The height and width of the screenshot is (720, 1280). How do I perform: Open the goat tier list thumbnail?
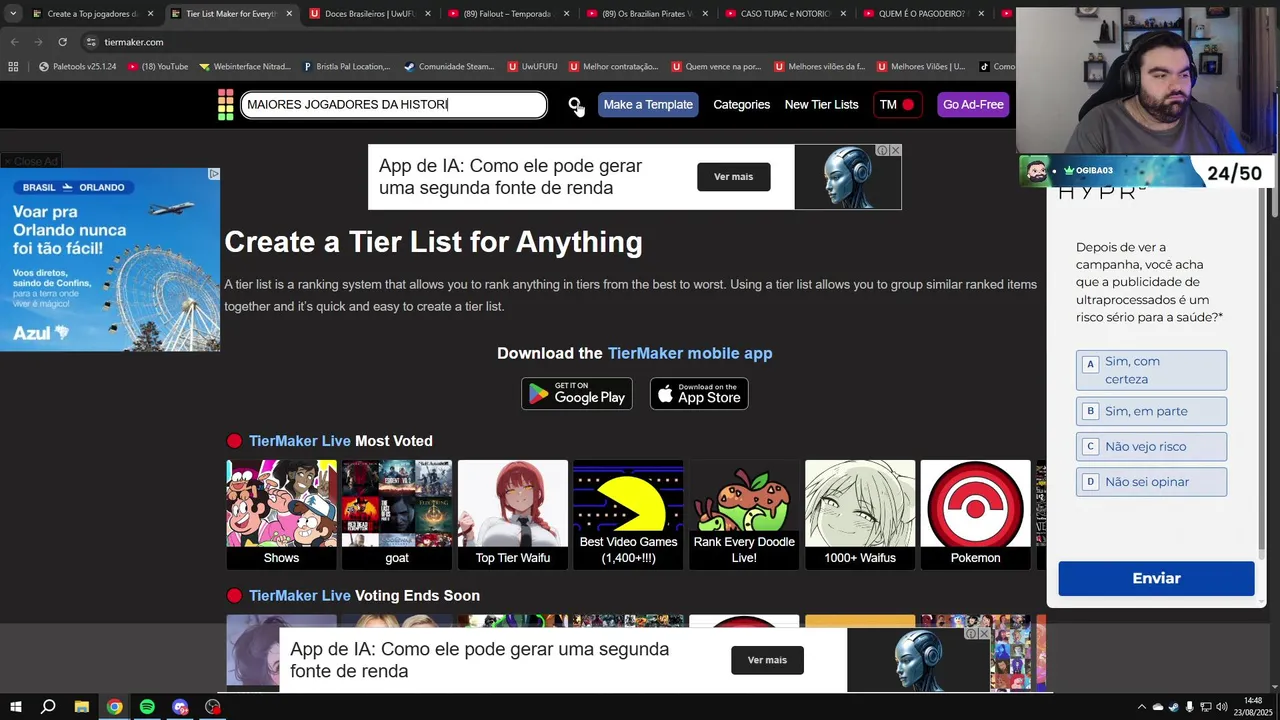(397, 514)
